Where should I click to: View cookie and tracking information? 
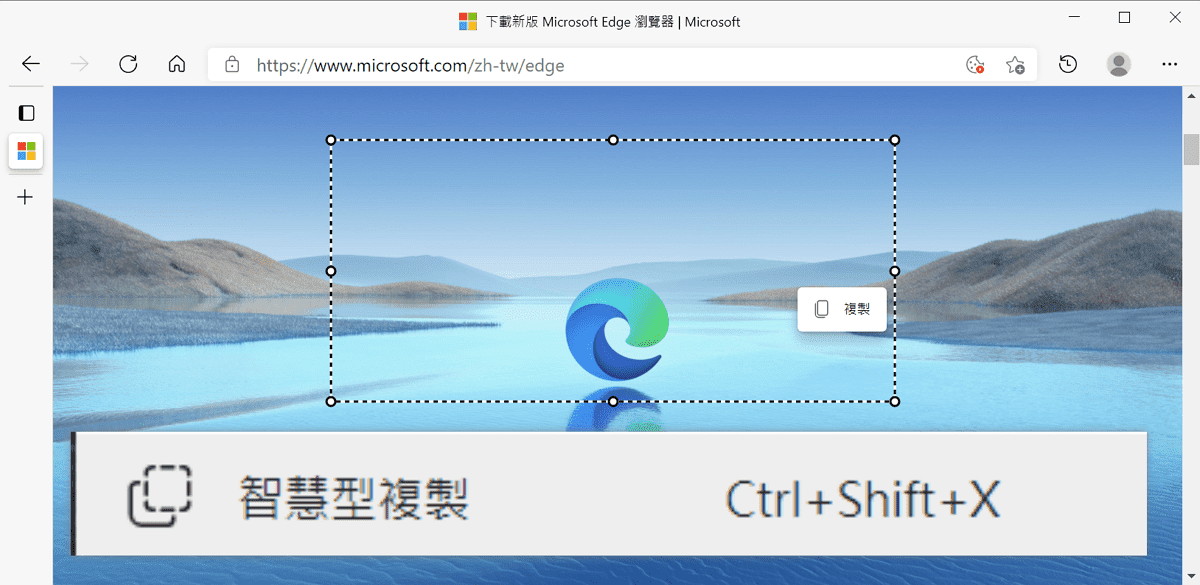(x=975, y=64)
